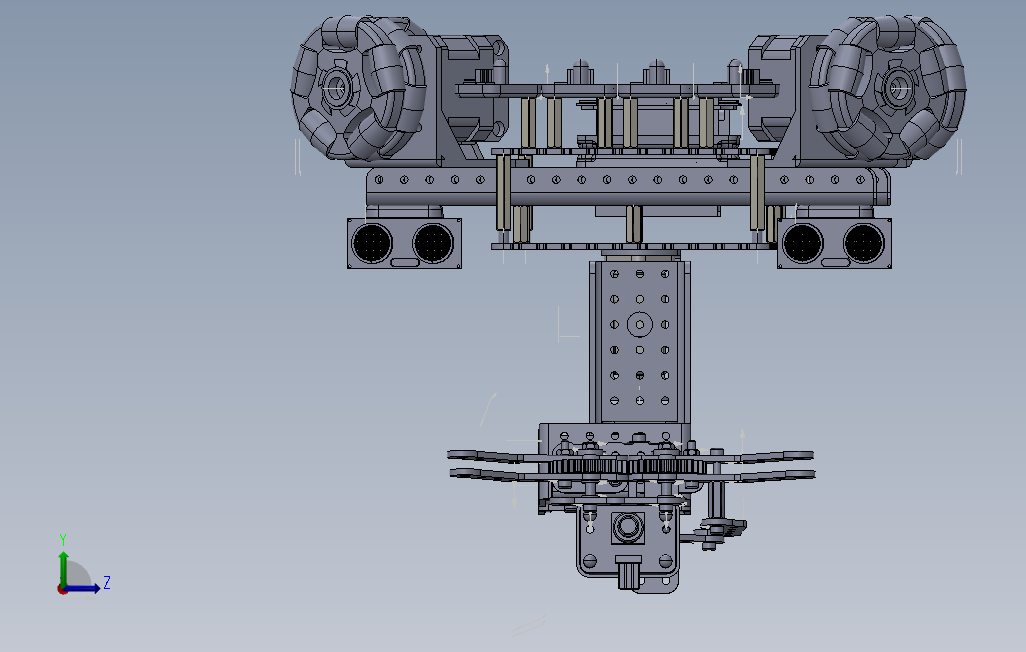The height and width of the screenshot is (652, 1026).
Task: Select the long horizontal perforated beam
Action: coord(627,187)
